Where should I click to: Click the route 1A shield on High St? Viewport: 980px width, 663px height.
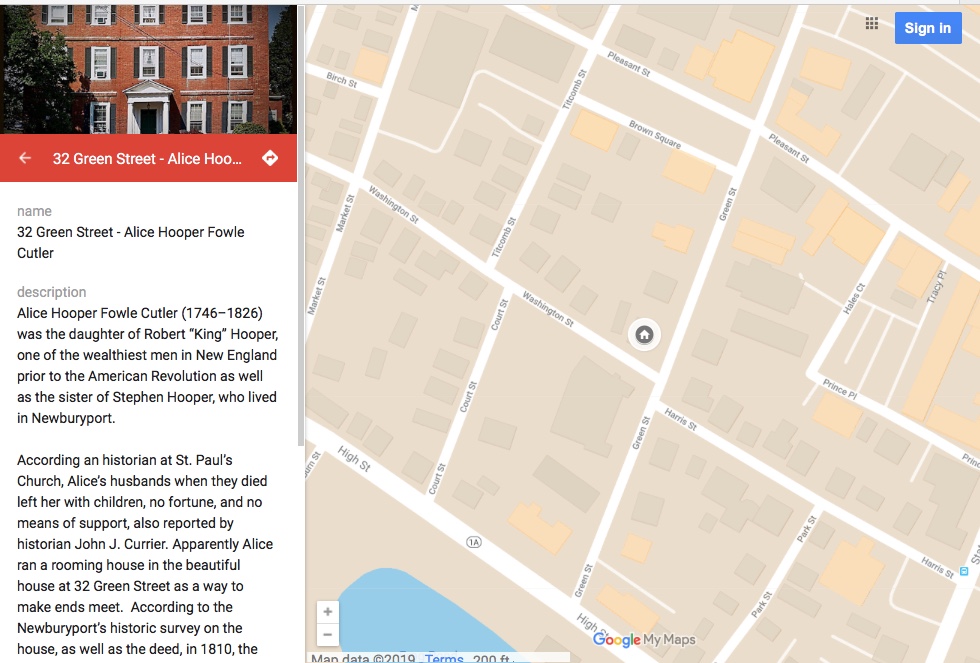(x=473, y=541)
